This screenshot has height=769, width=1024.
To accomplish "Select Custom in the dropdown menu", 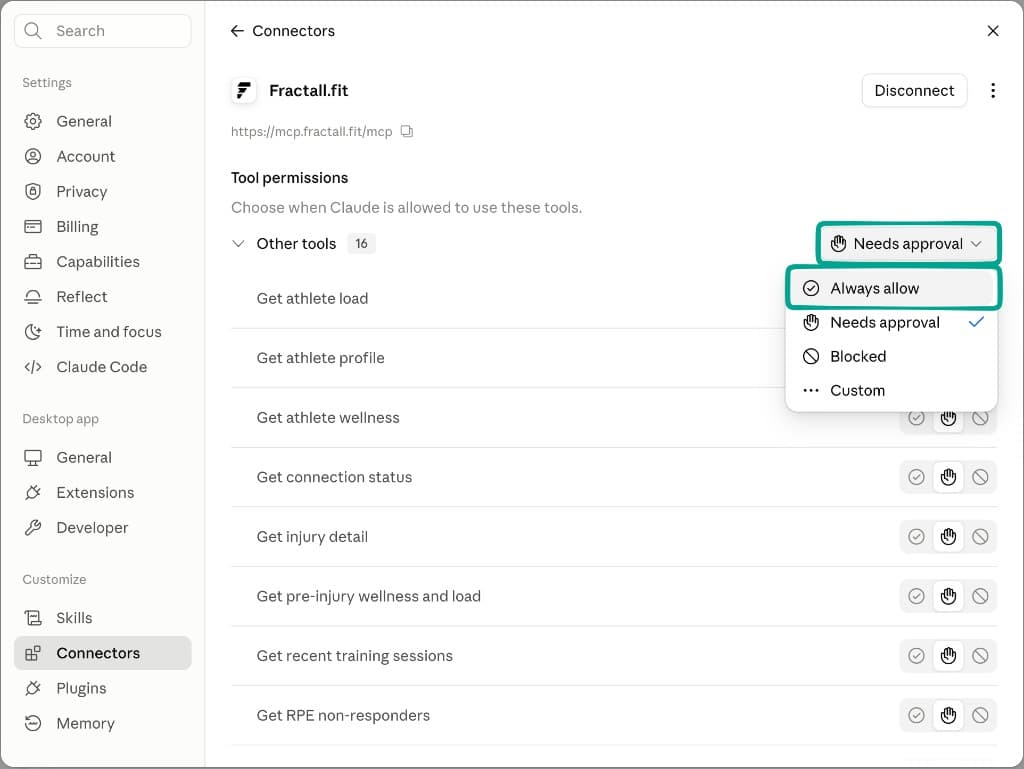I will pos(892,390).
